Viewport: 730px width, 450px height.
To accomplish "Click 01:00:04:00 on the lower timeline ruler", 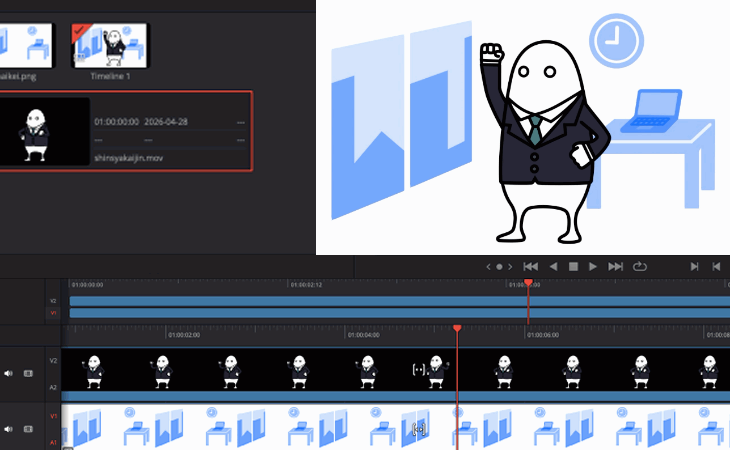I will click(x=364, y=335).
